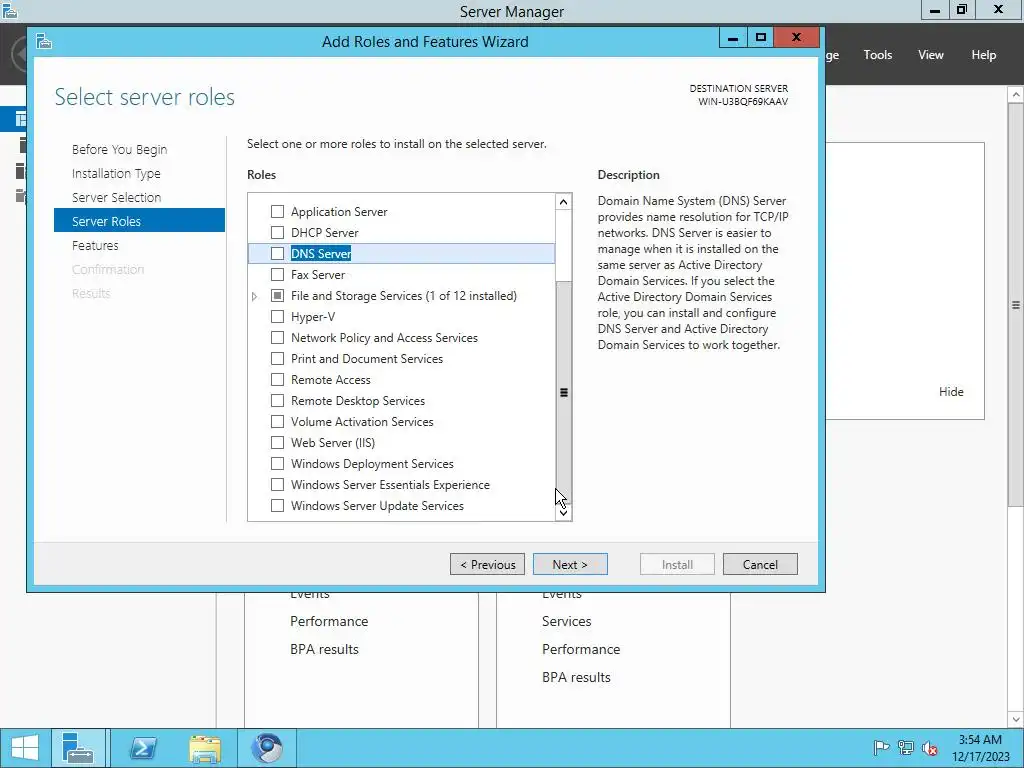The width and height of the screenshot is (1024, 768).
Task: Go to Before You Begin step
Action: click(x=120, y=150)
